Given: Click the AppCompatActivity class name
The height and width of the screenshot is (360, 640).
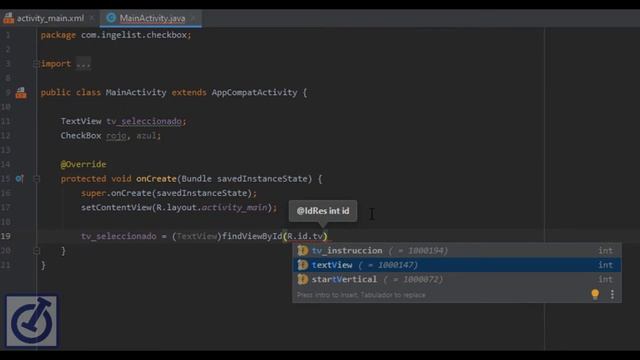Looking at the screenshot, I should [x=254, y=93].
